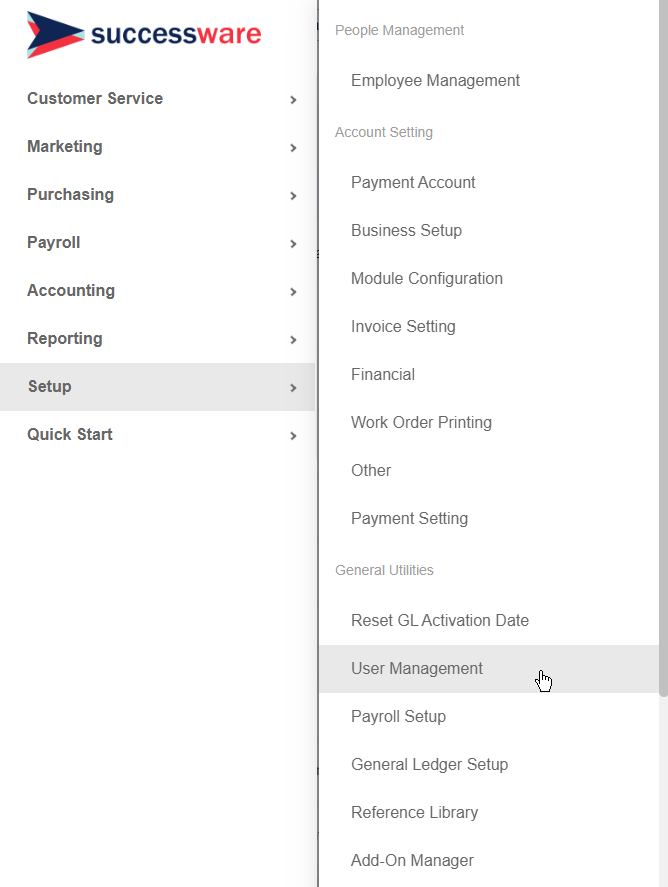Image resolution: width=668 pixels, height=887 pixels.
Task: Open Employee Management
Action: tap(435, 80)
